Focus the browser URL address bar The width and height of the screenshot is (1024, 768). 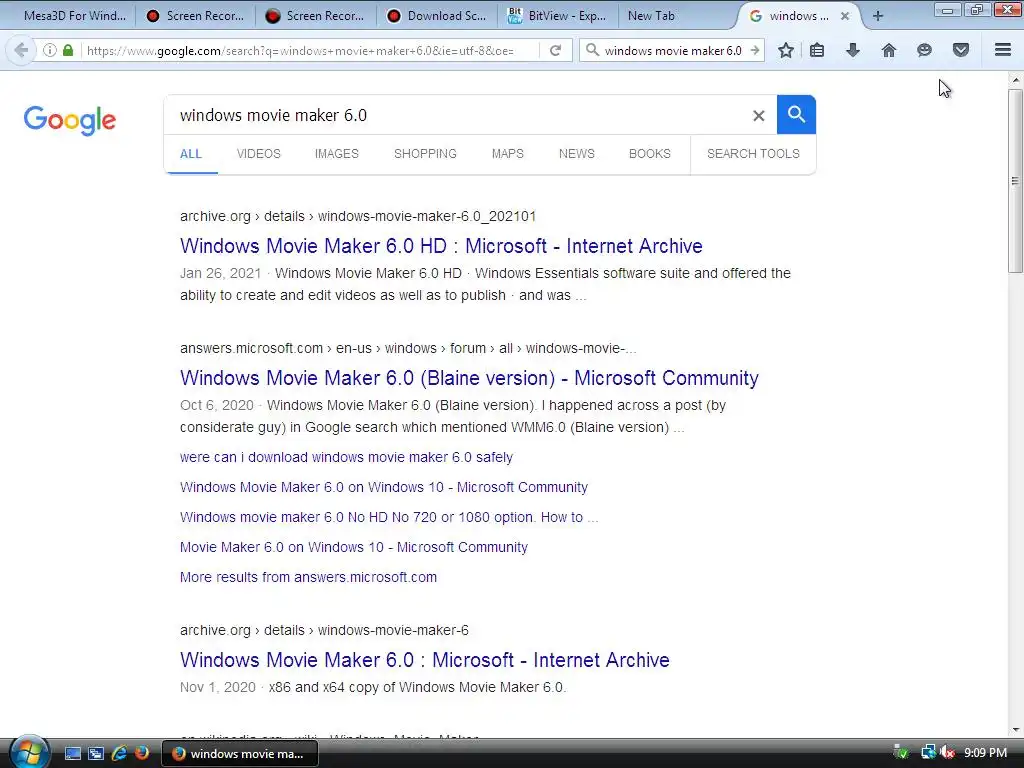pos(310,50)
